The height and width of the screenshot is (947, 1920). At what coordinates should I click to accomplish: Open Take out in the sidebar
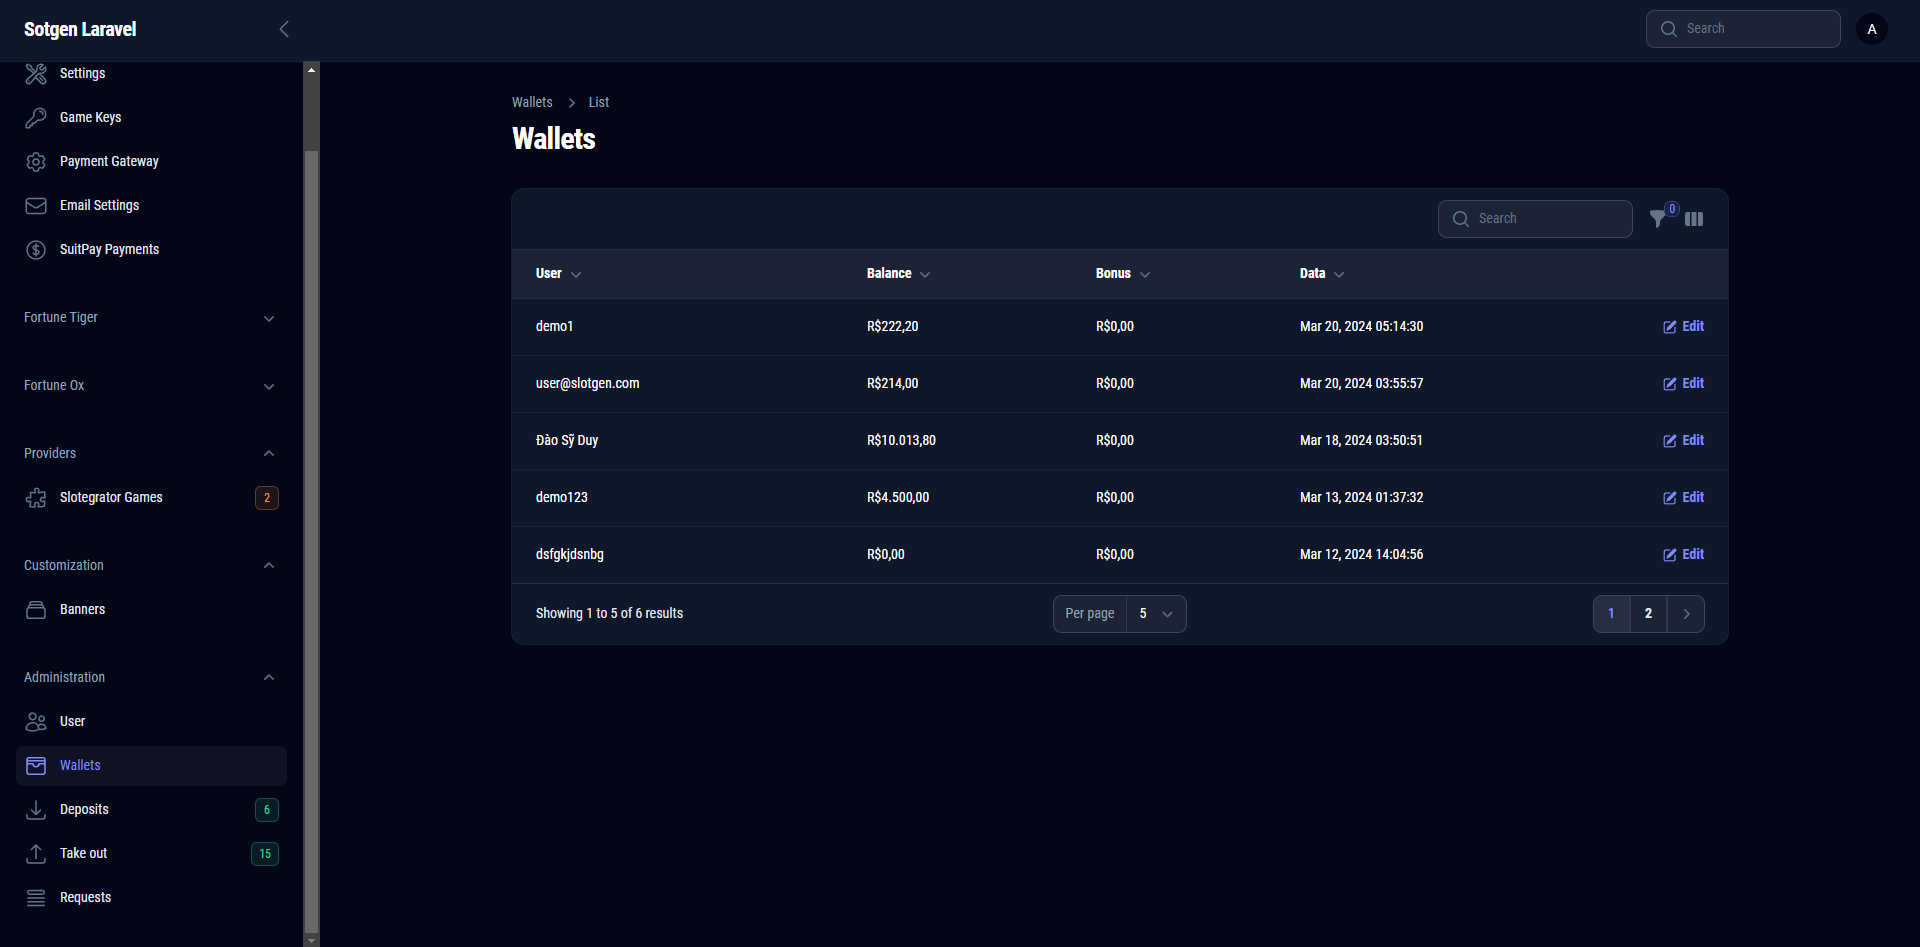tap(83, 853)
